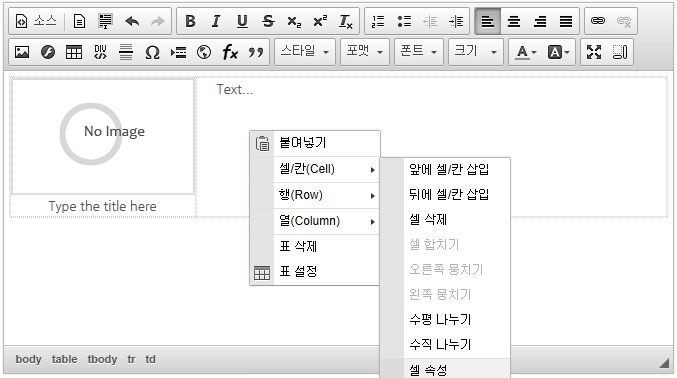Insert page break icon
The width and height of the screenshot is (677, 378).
point(178,52)
